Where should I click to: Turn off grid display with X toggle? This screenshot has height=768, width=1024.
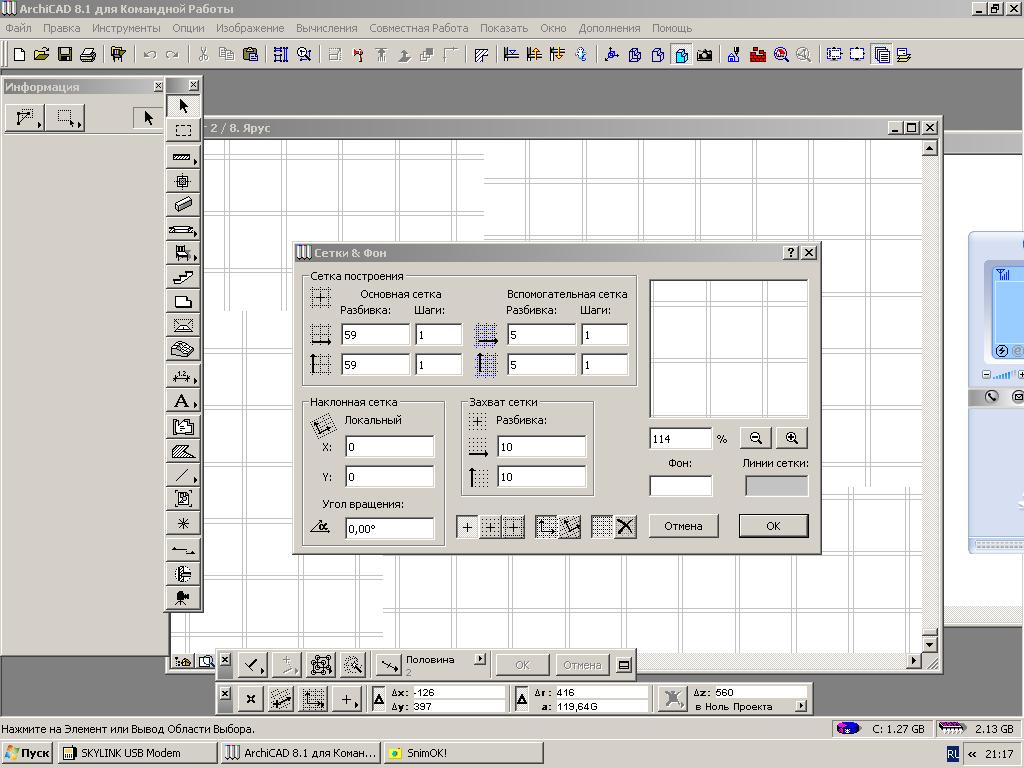point(625,527)
